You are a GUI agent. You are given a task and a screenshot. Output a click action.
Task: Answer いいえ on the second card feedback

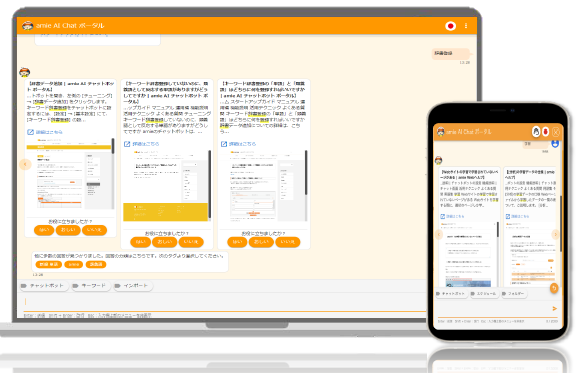(191, 242)
